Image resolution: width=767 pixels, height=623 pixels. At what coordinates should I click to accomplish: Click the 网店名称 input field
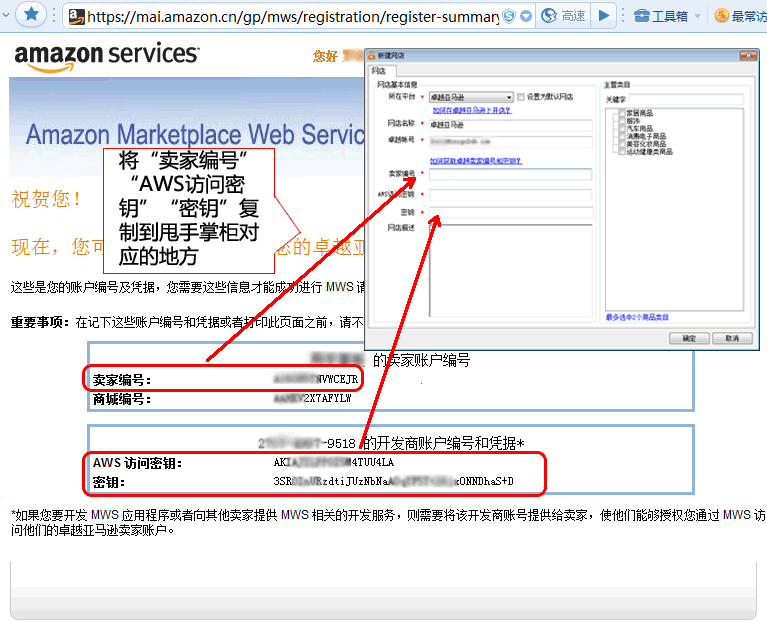click(511, 125)
